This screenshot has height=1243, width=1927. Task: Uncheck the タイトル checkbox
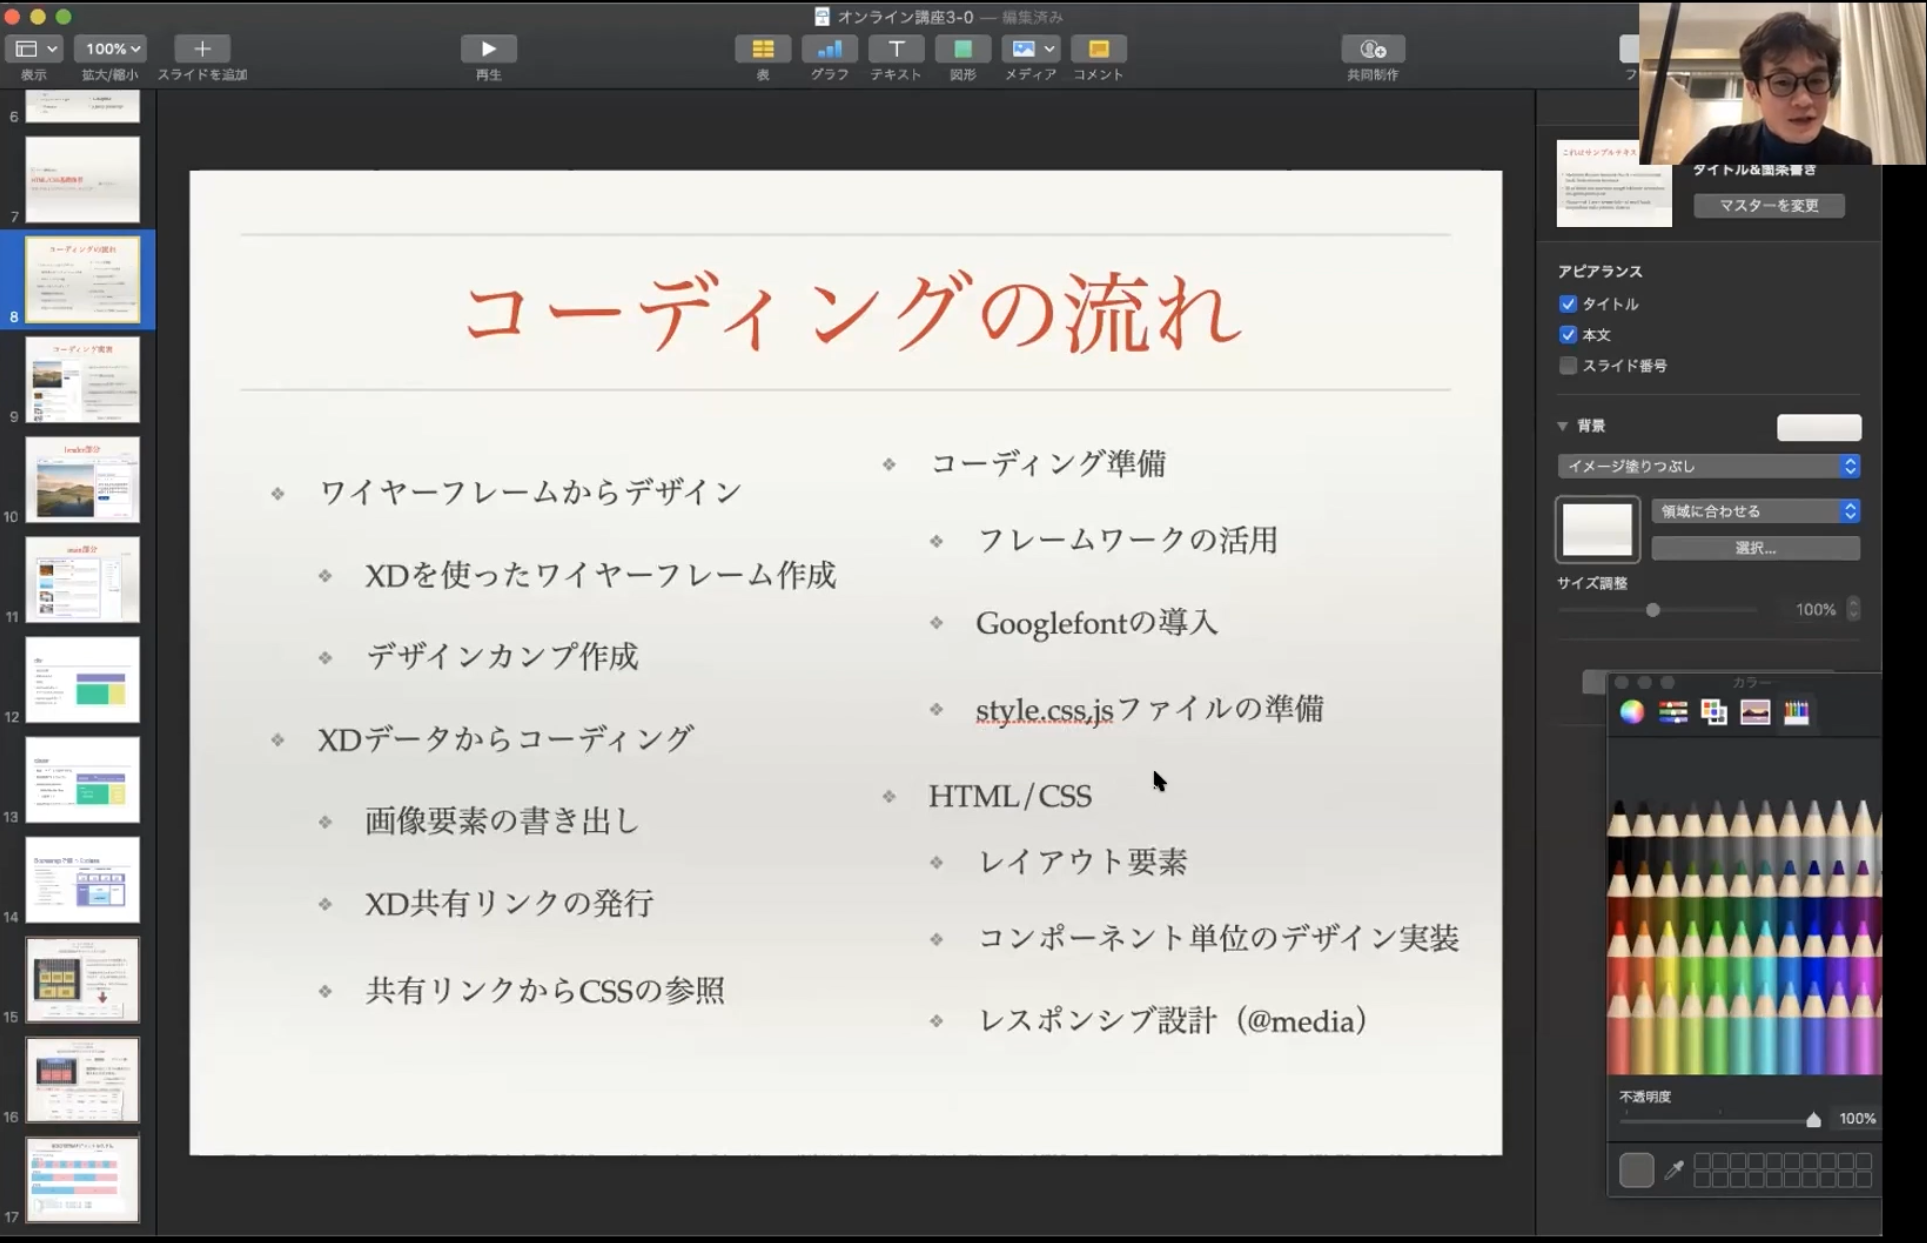pyautogui.click(x=1568, y=304)
